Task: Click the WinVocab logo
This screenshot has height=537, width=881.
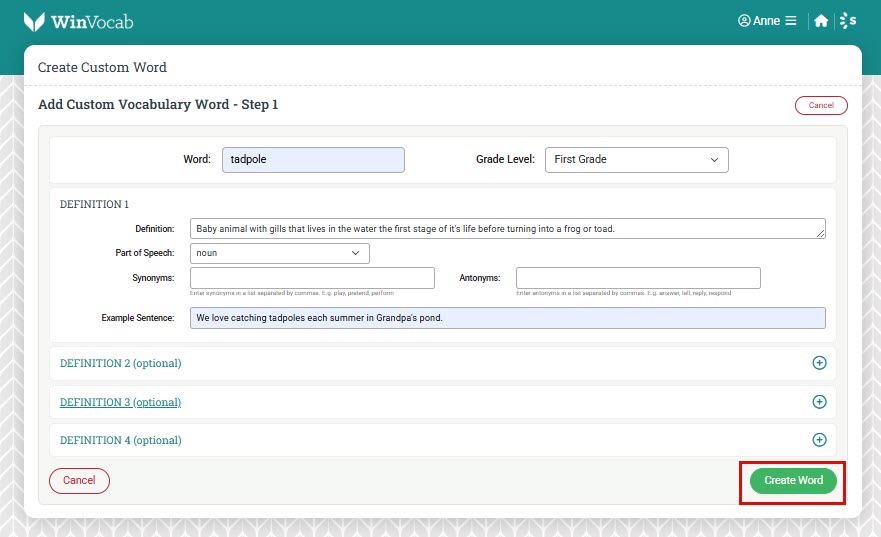Action: [x=79, y=22]
